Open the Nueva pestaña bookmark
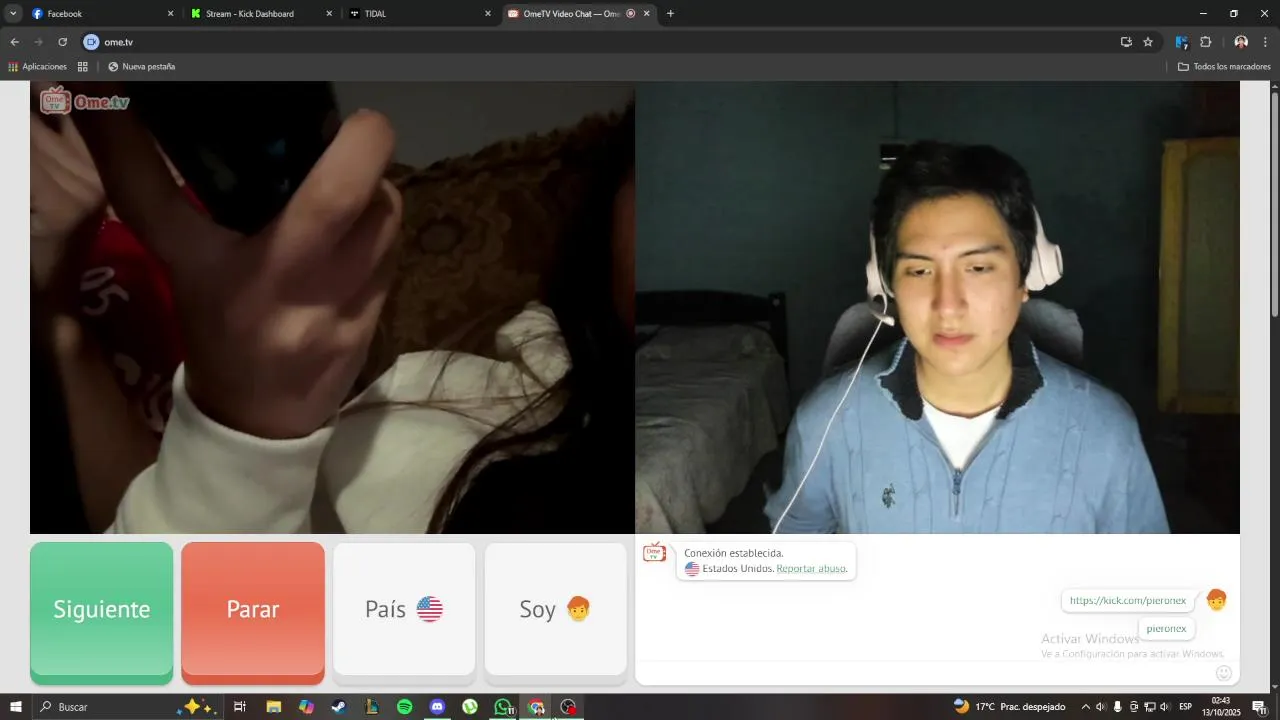The image size is (1280, 720). (141, 67)
